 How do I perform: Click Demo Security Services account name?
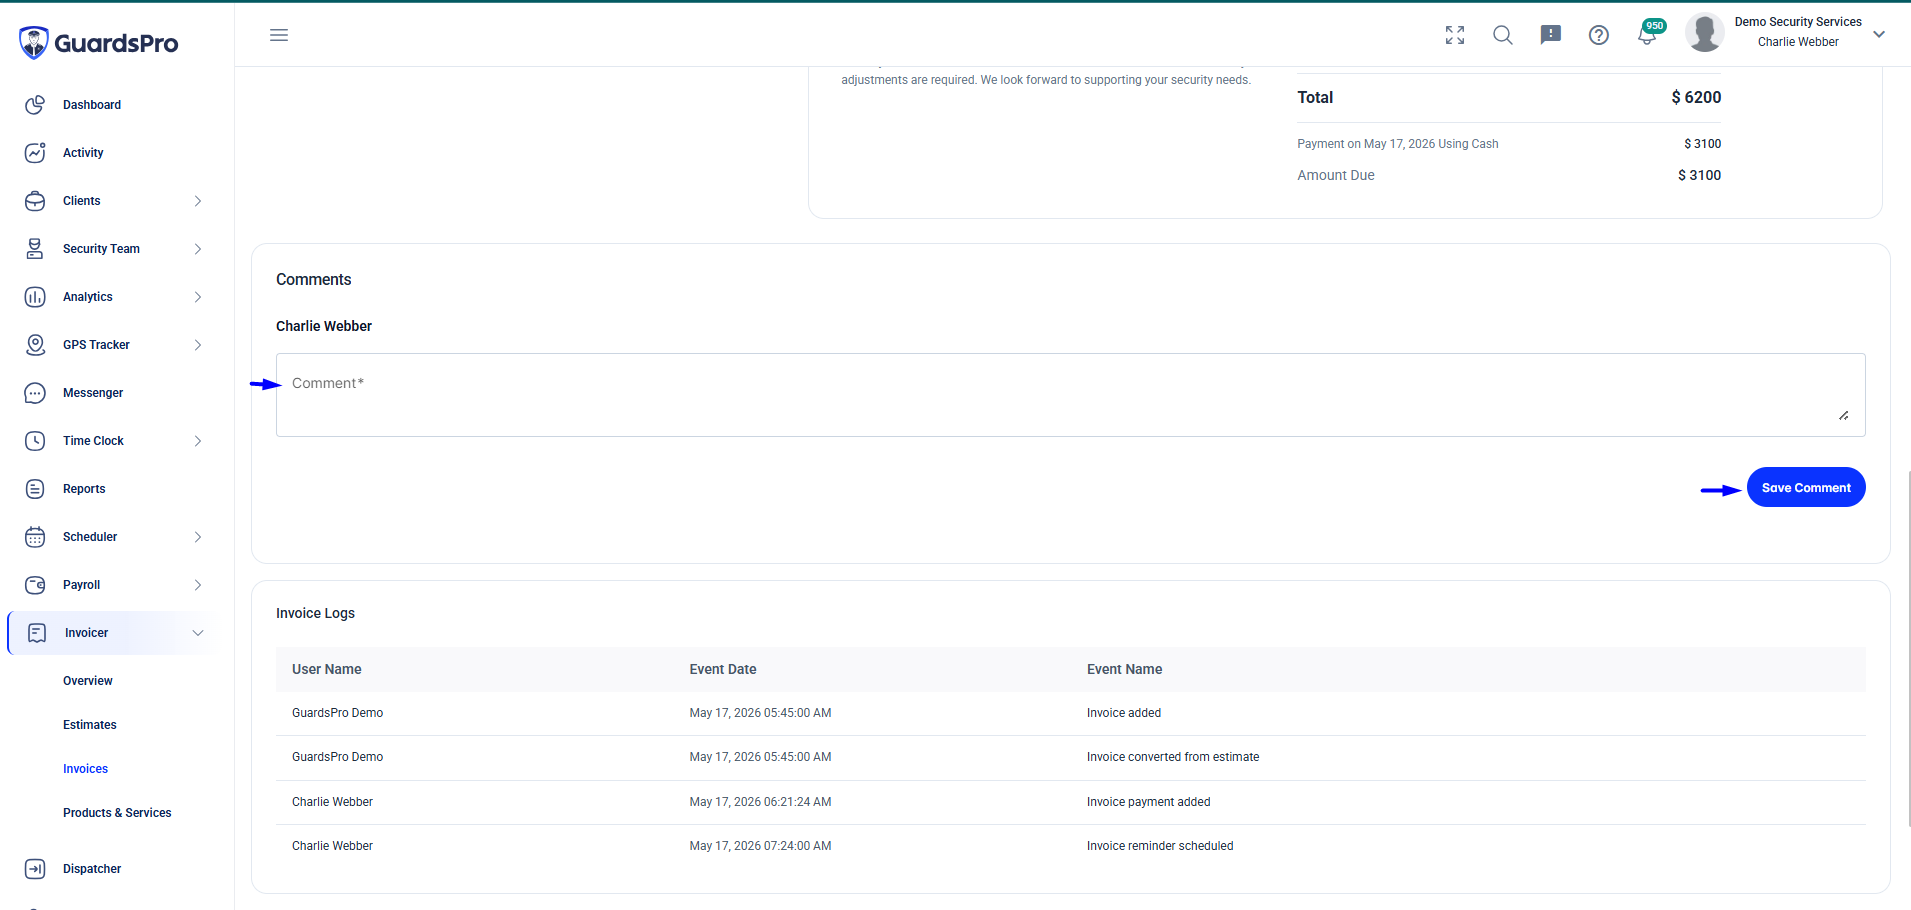tap(1798, 22)
